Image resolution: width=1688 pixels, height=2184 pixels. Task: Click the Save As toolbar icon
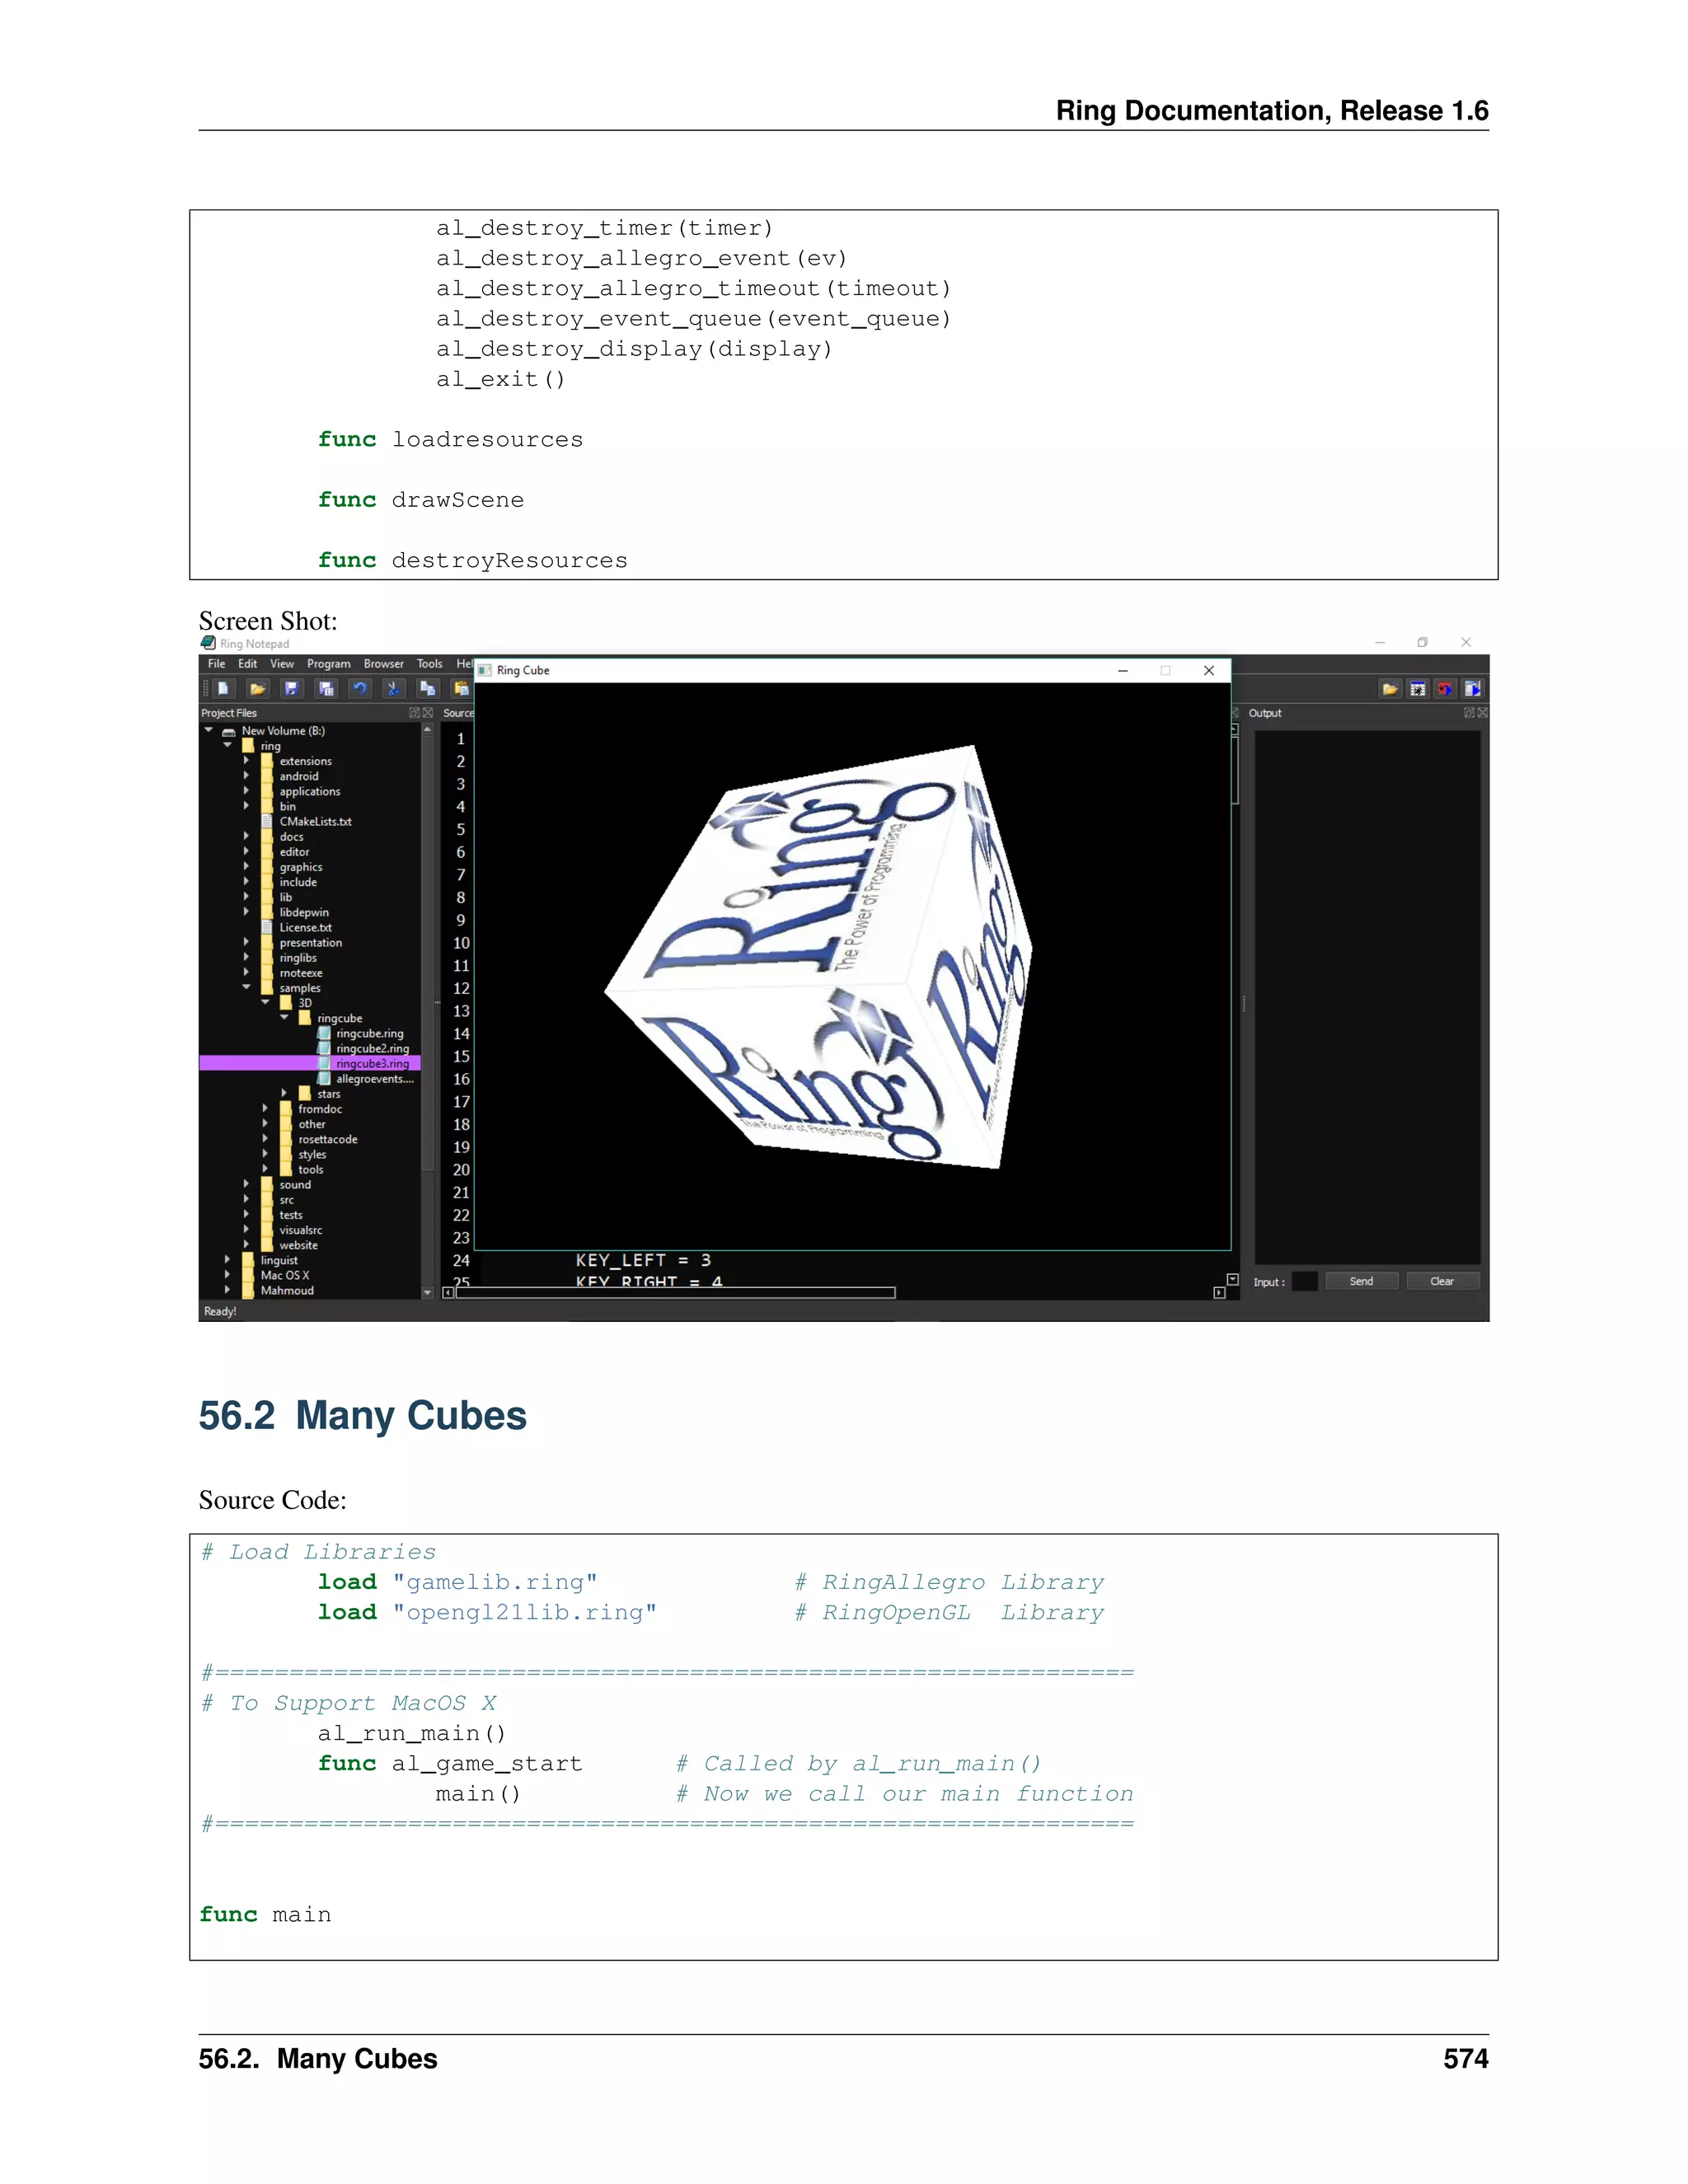(326, 688)
